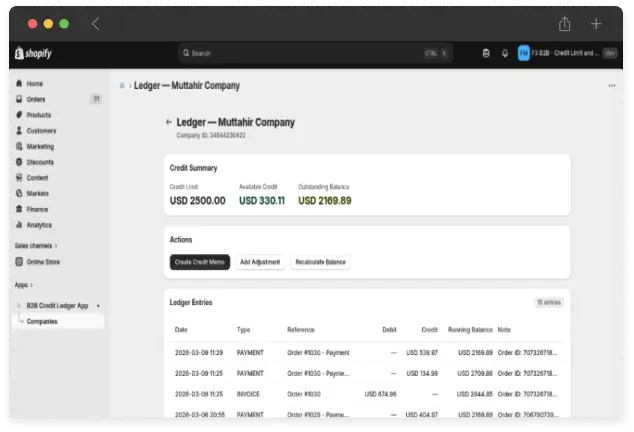Viewport: 634px width, 432px height.
Task: Open the Sidekick assistant icon
Action: (486, 53)
